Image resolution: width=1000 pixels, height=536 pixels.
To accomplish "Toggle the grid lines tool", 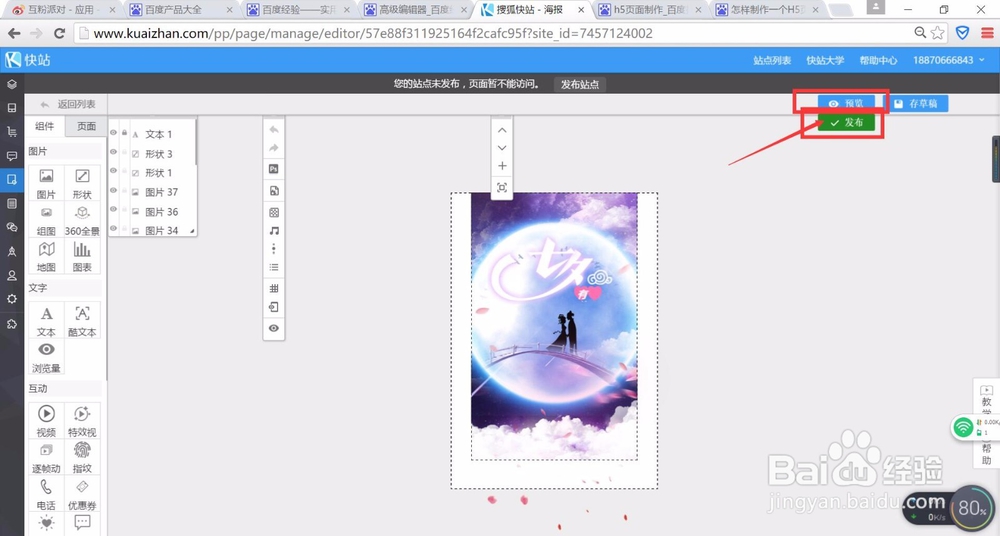I will click(x=274, y=288).
